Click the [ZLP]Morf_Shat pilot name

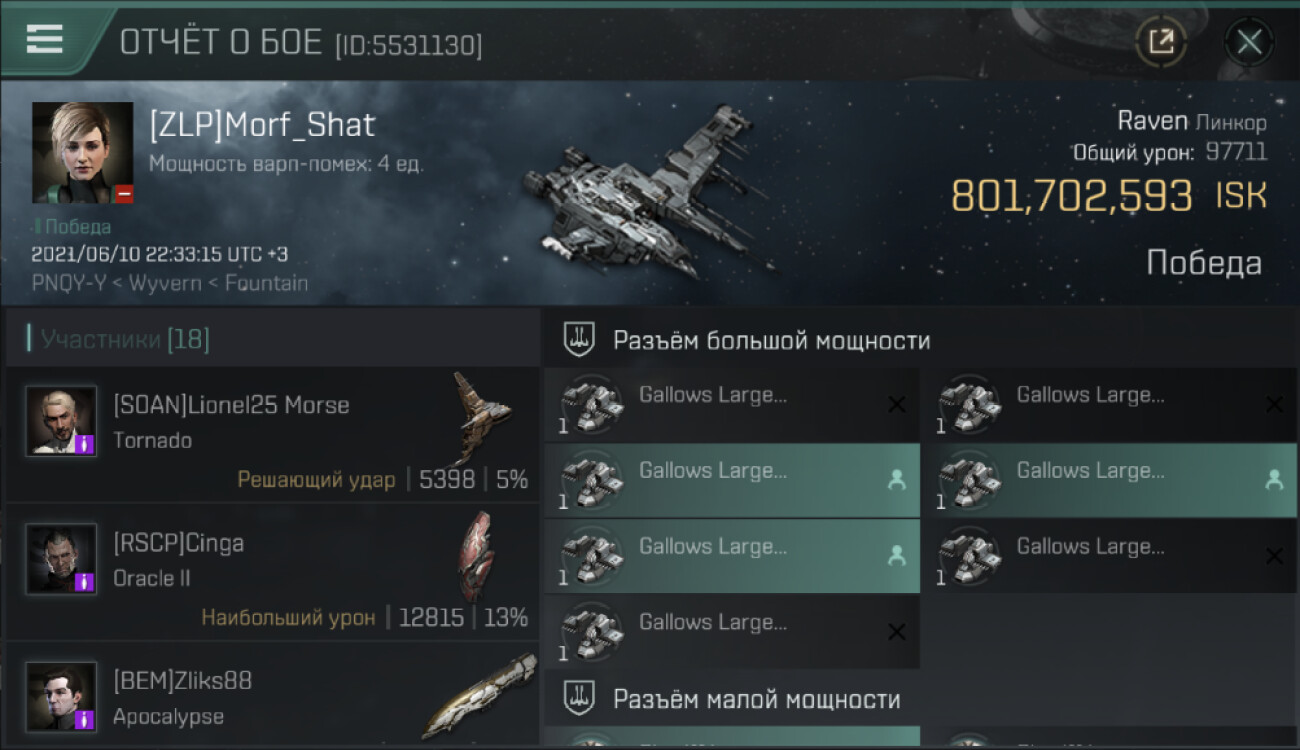tap(263, 125)
